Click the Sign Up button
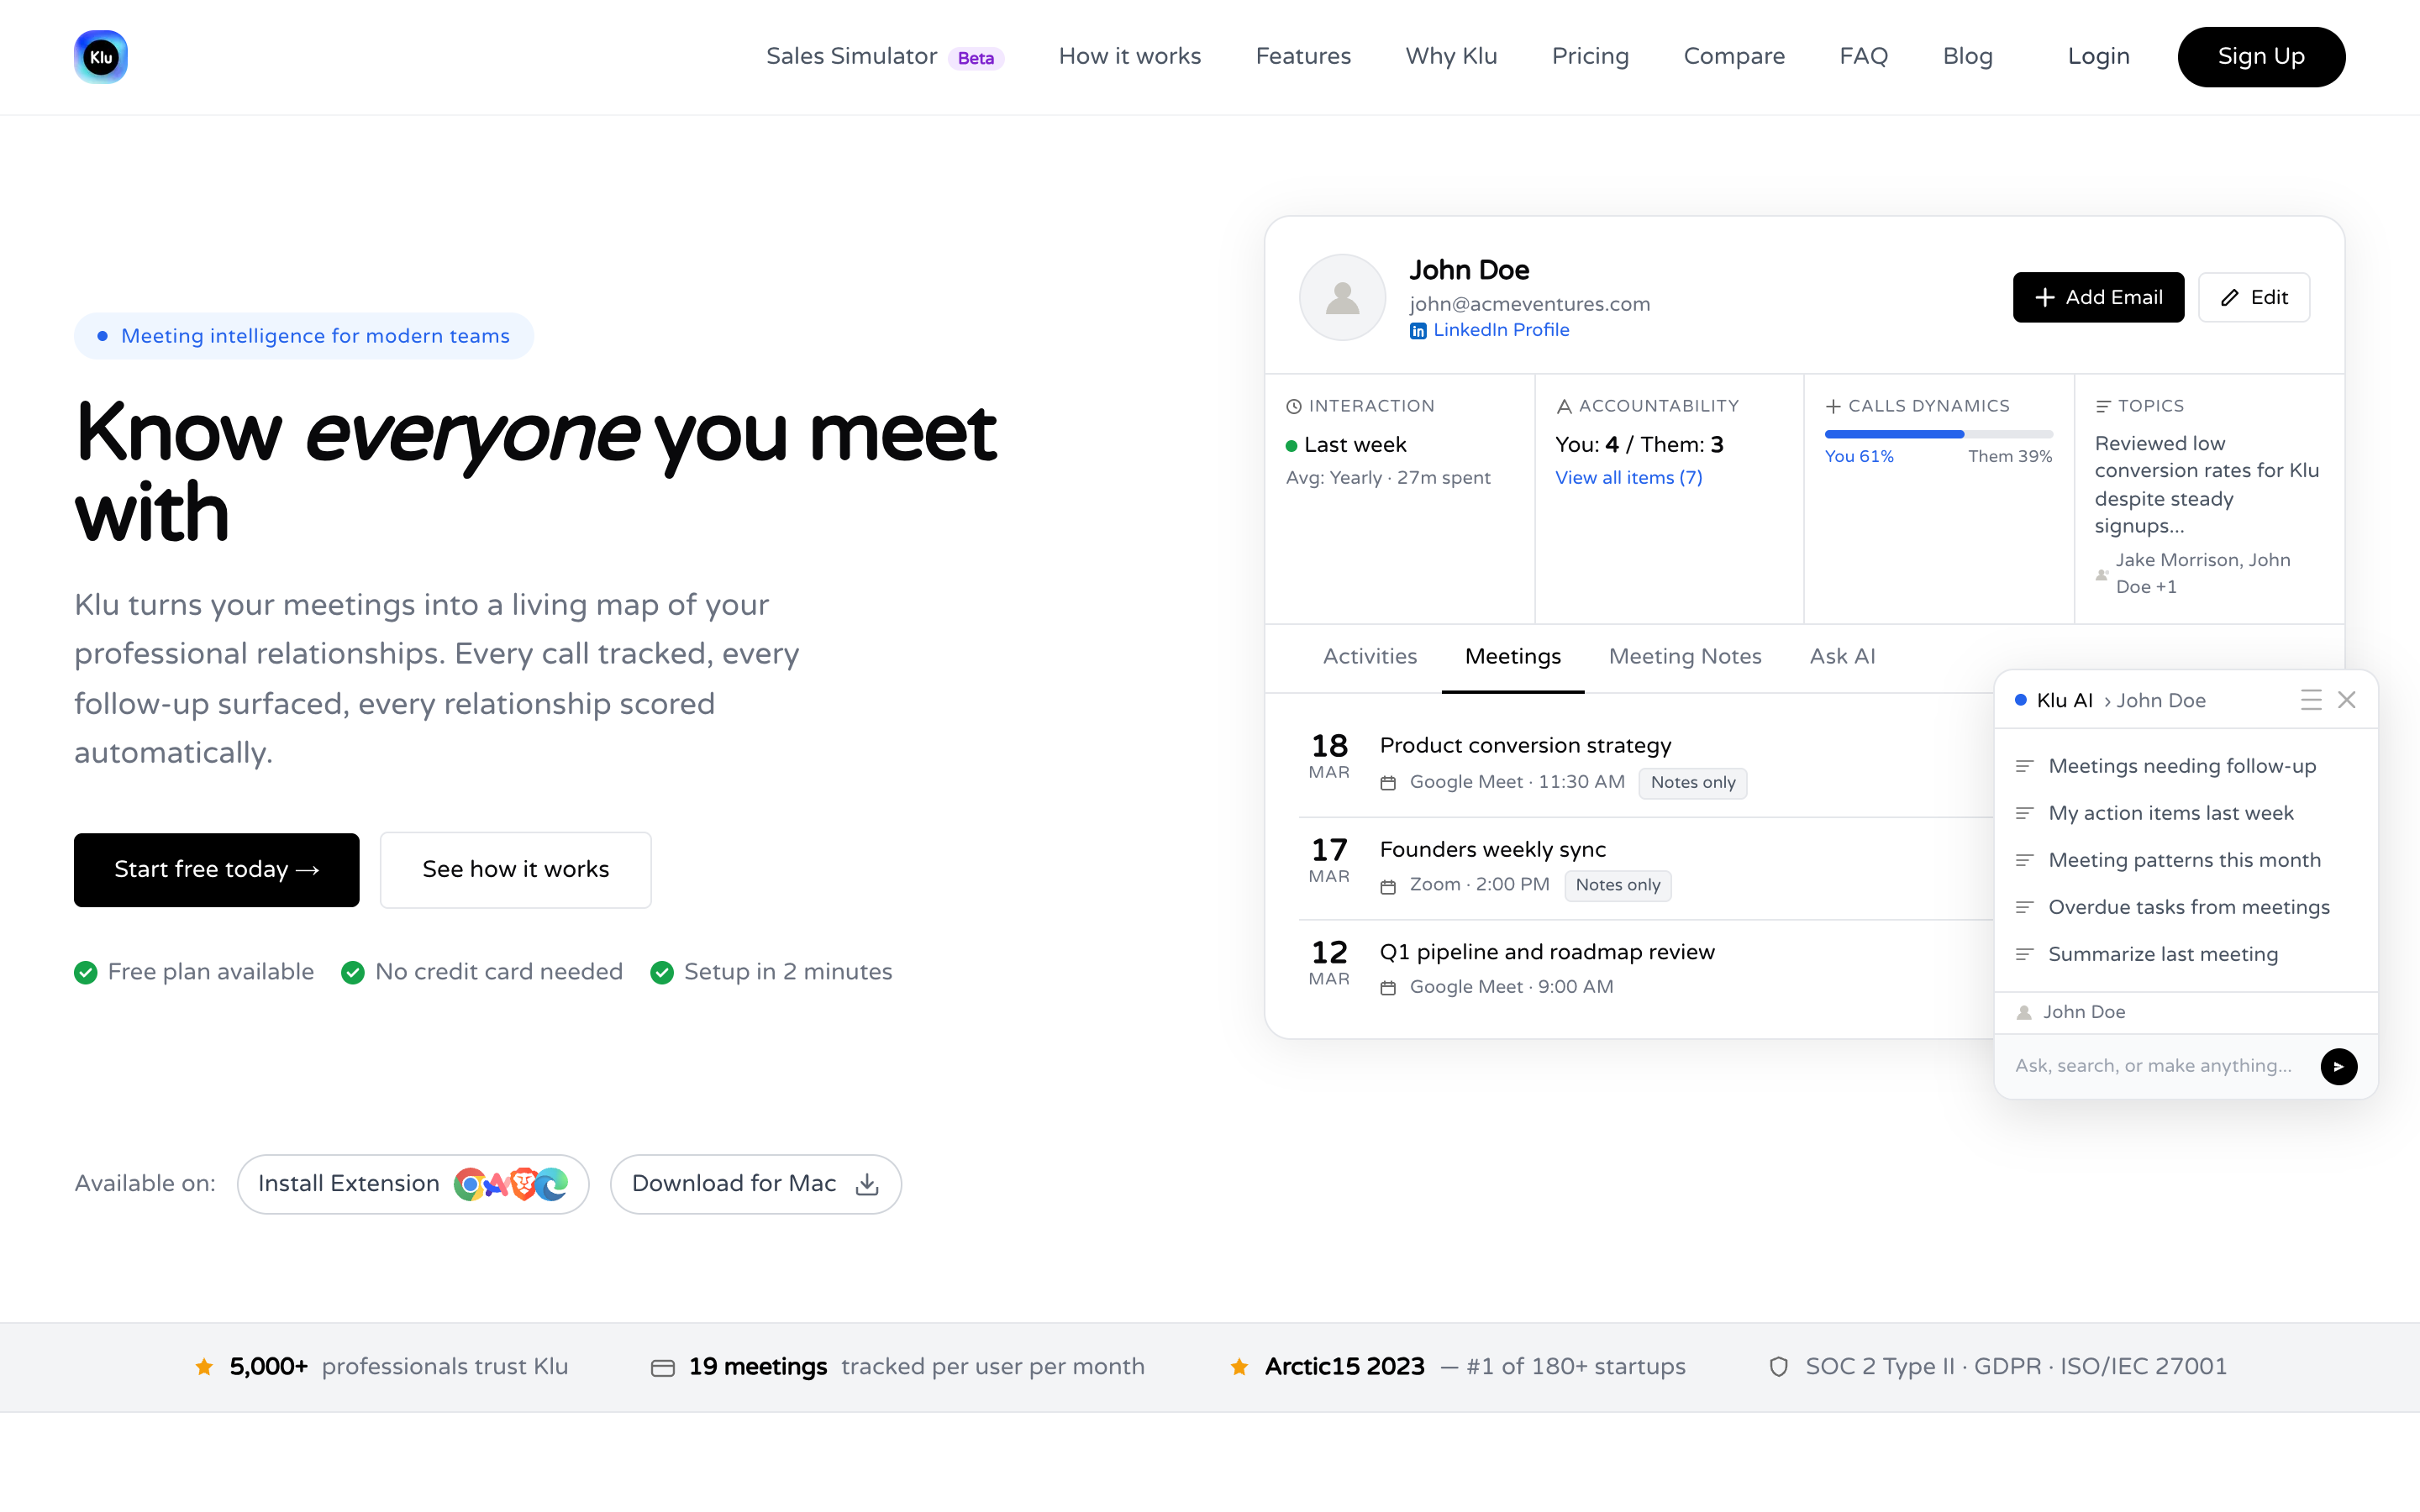 2261,57
